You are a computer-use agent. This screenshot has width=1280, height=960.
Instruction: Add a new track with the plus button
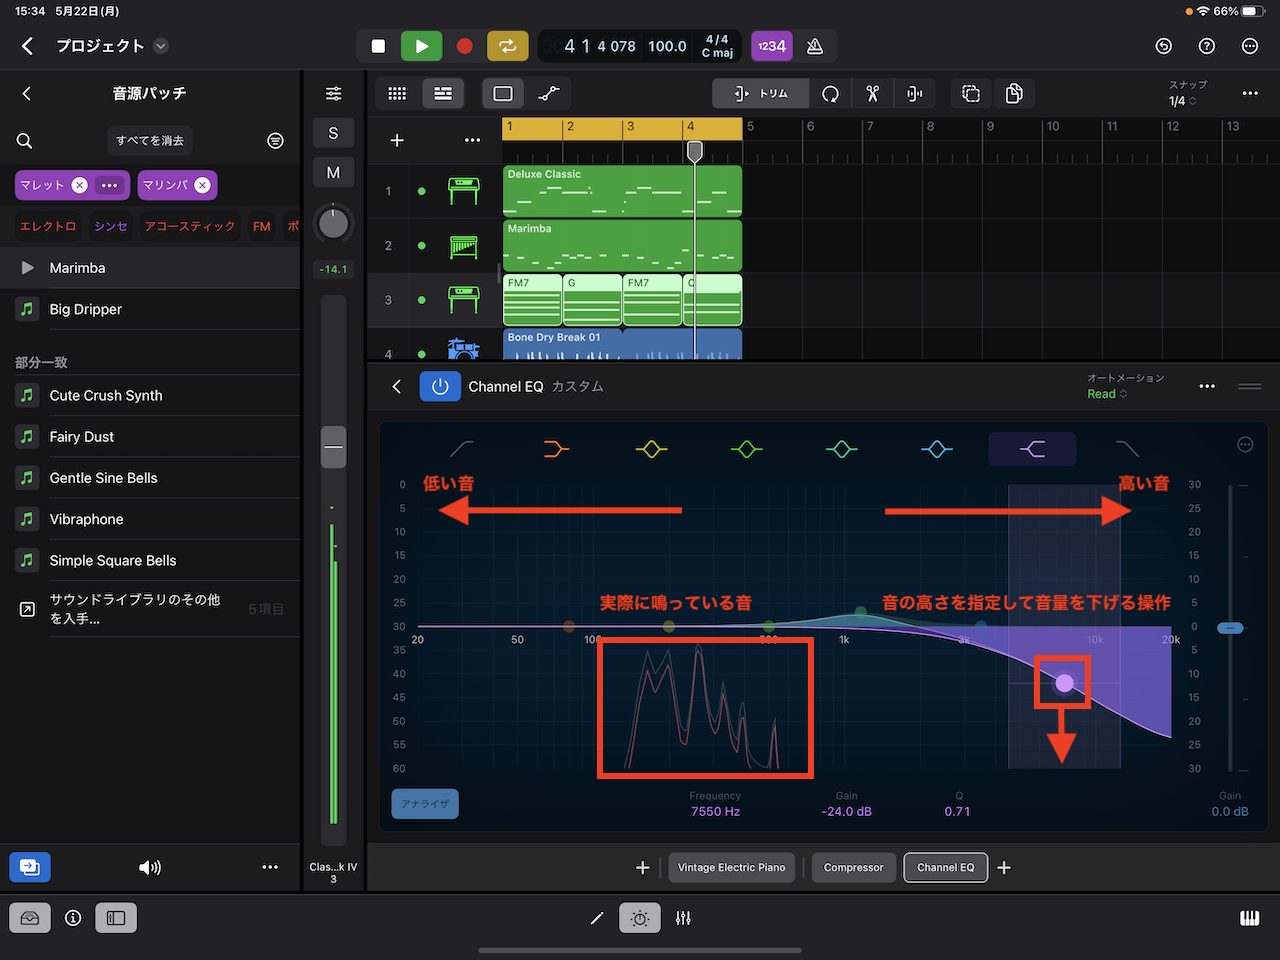[x=397, y=140]
